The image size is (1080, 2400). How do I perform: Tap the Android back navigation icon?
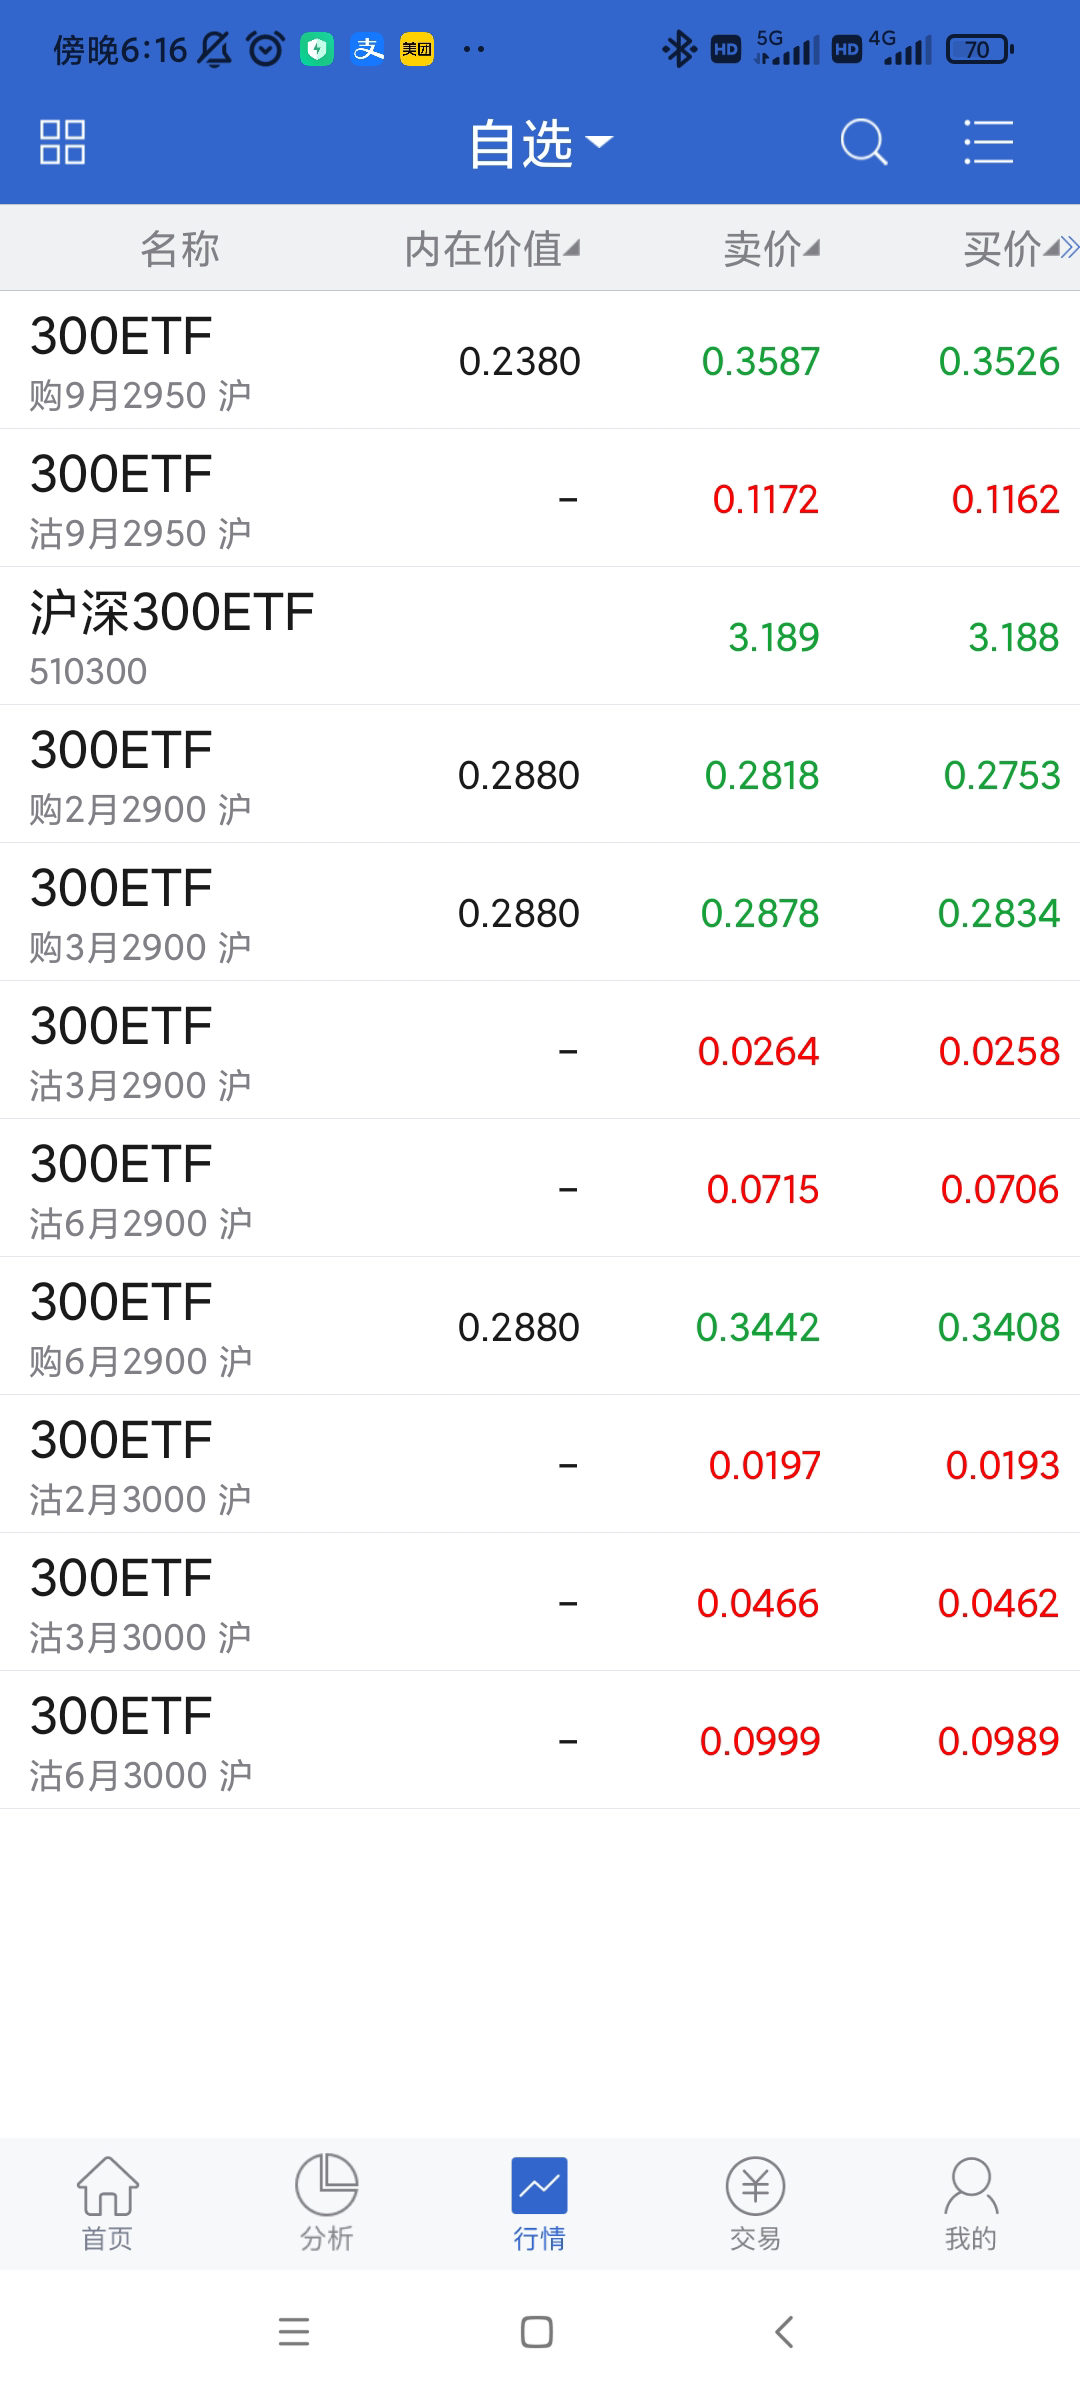[x=784, y=2332]
